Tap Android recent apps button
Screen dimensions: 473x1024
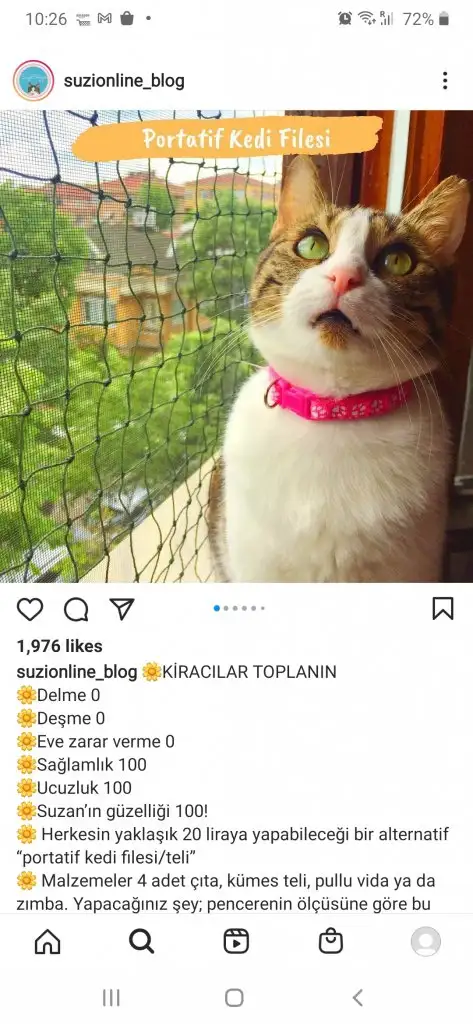tap(111, 997)
